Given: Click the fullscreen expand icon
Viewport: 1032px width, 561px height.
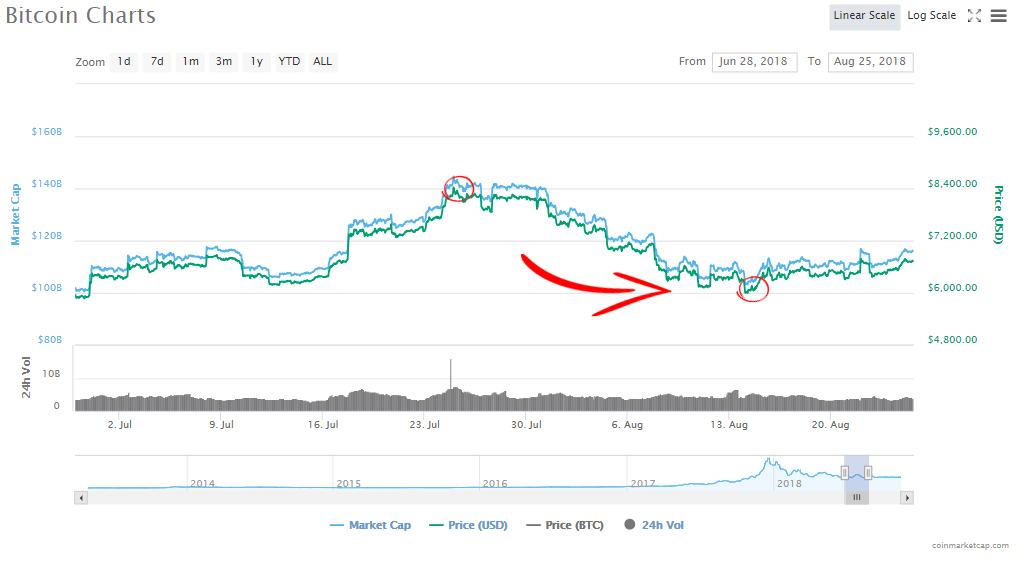Looking at the screenshot, I should click(974, 16).
